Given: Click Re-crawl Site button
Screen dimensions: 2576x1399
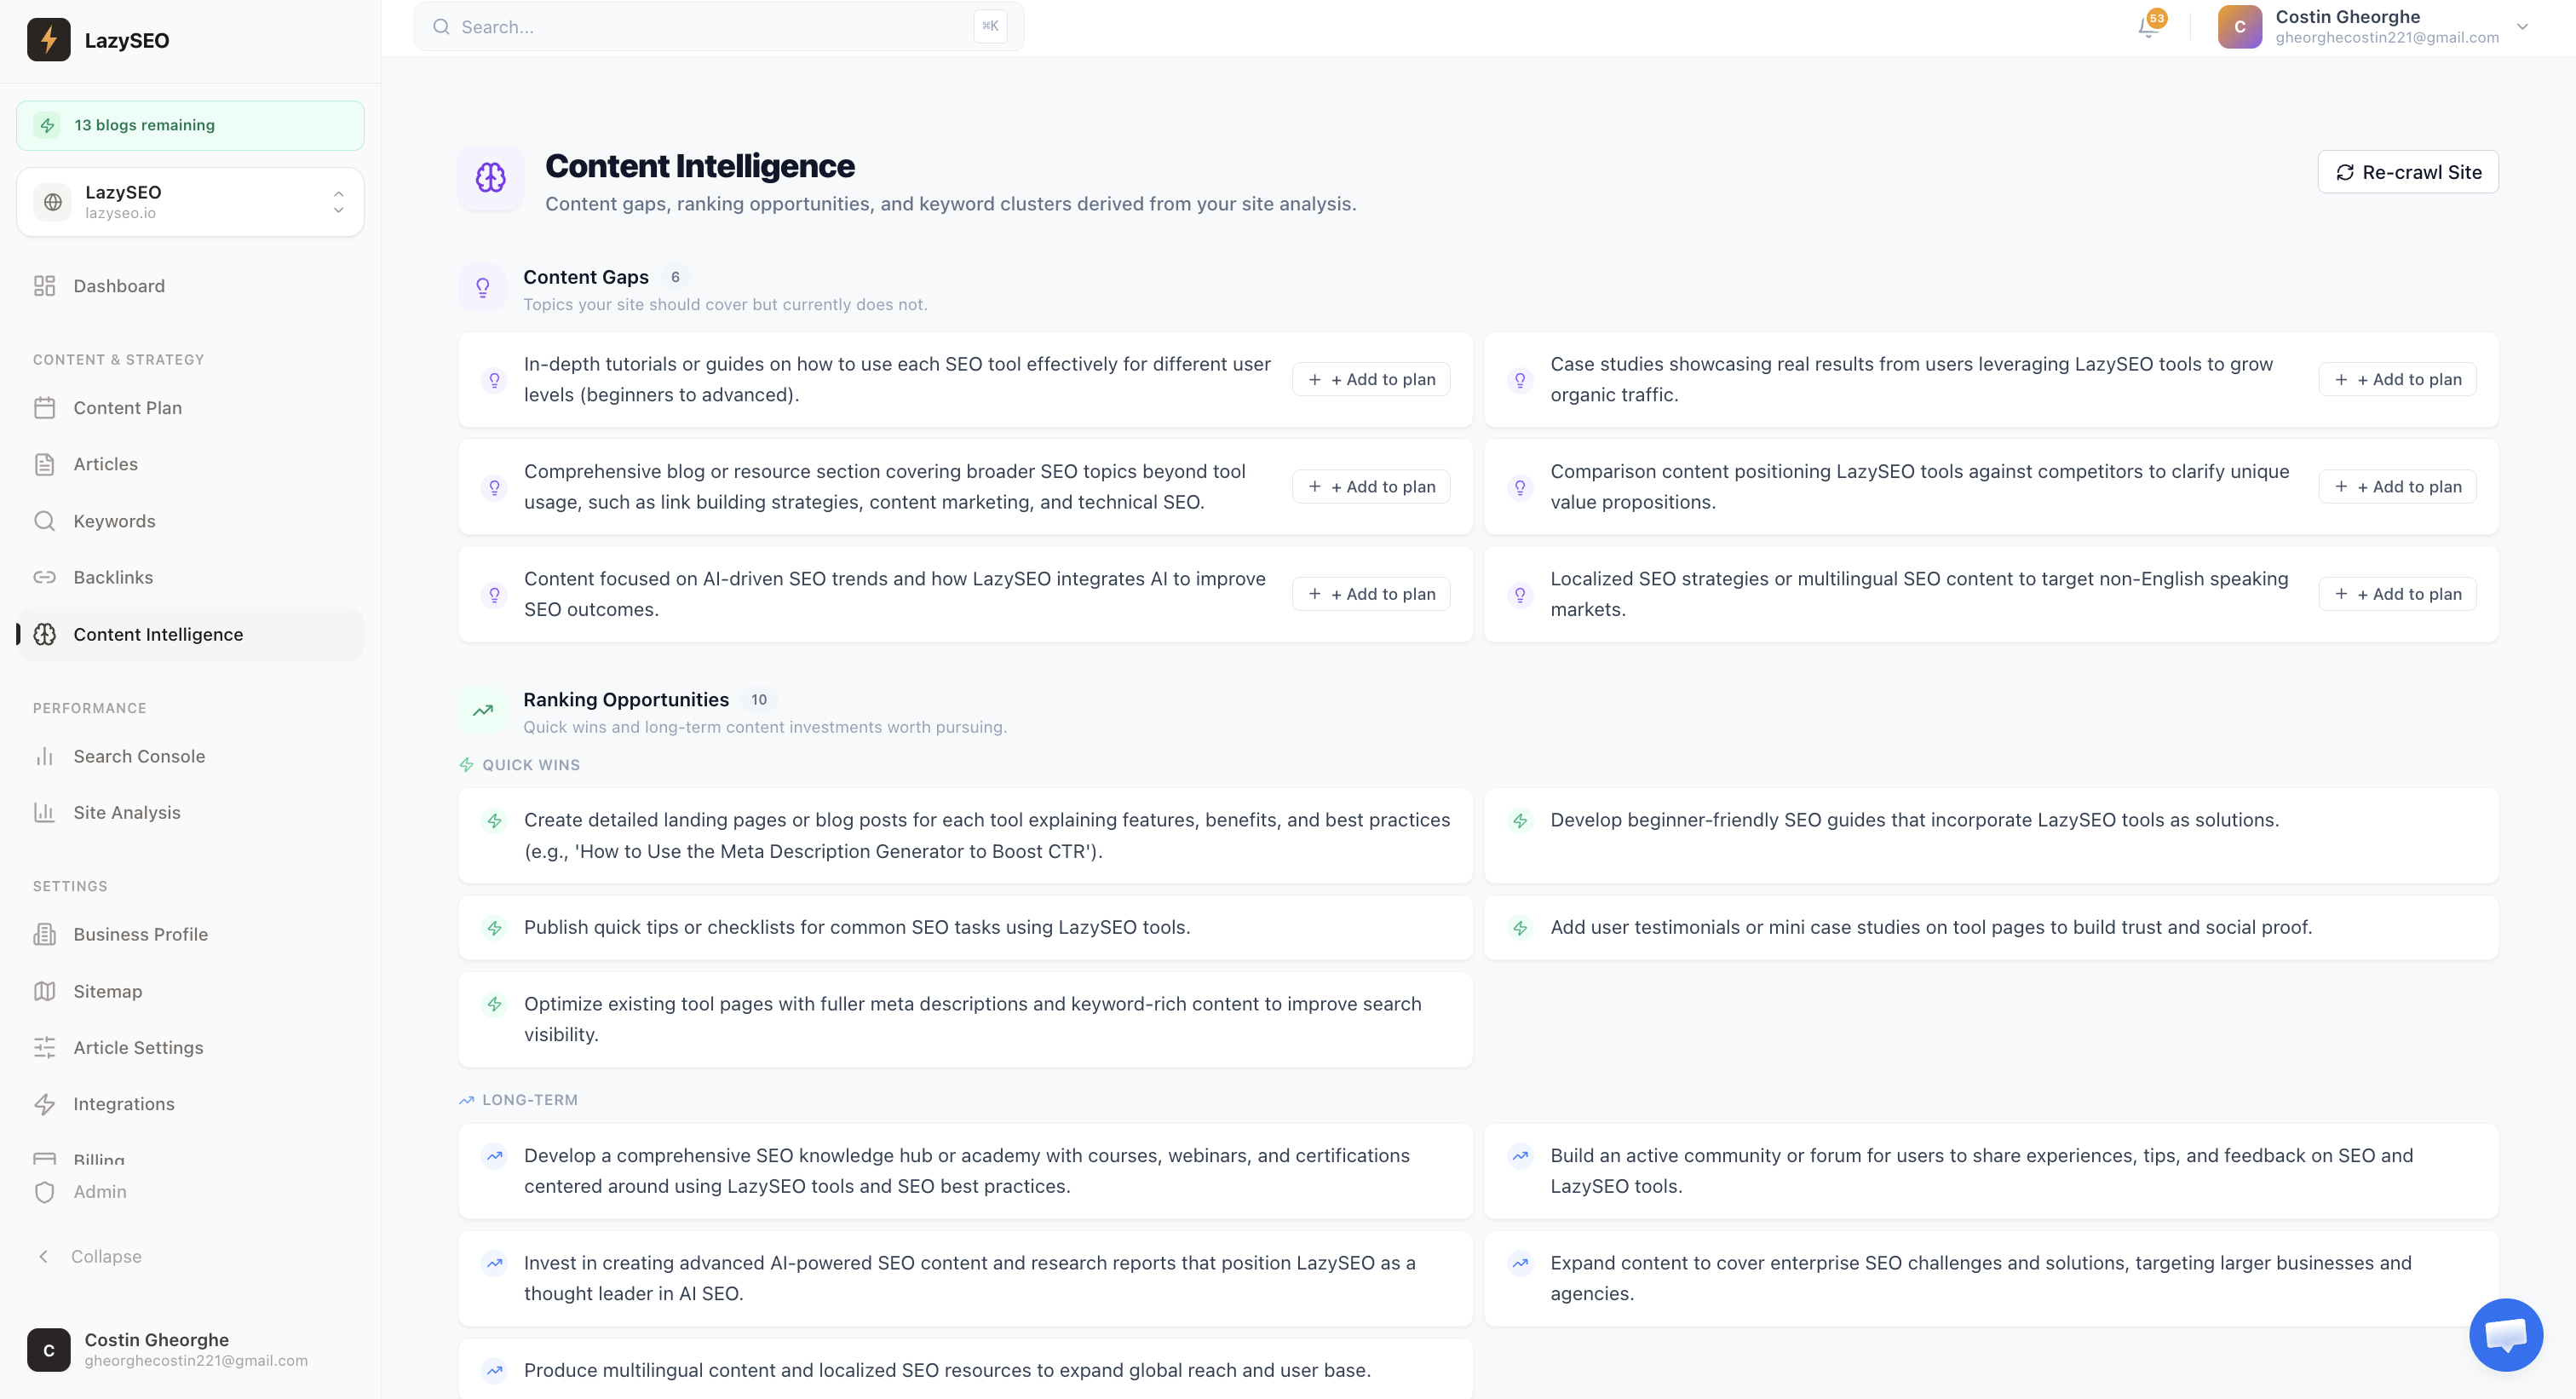Looking at the screenshot, I should point(2407,172).
